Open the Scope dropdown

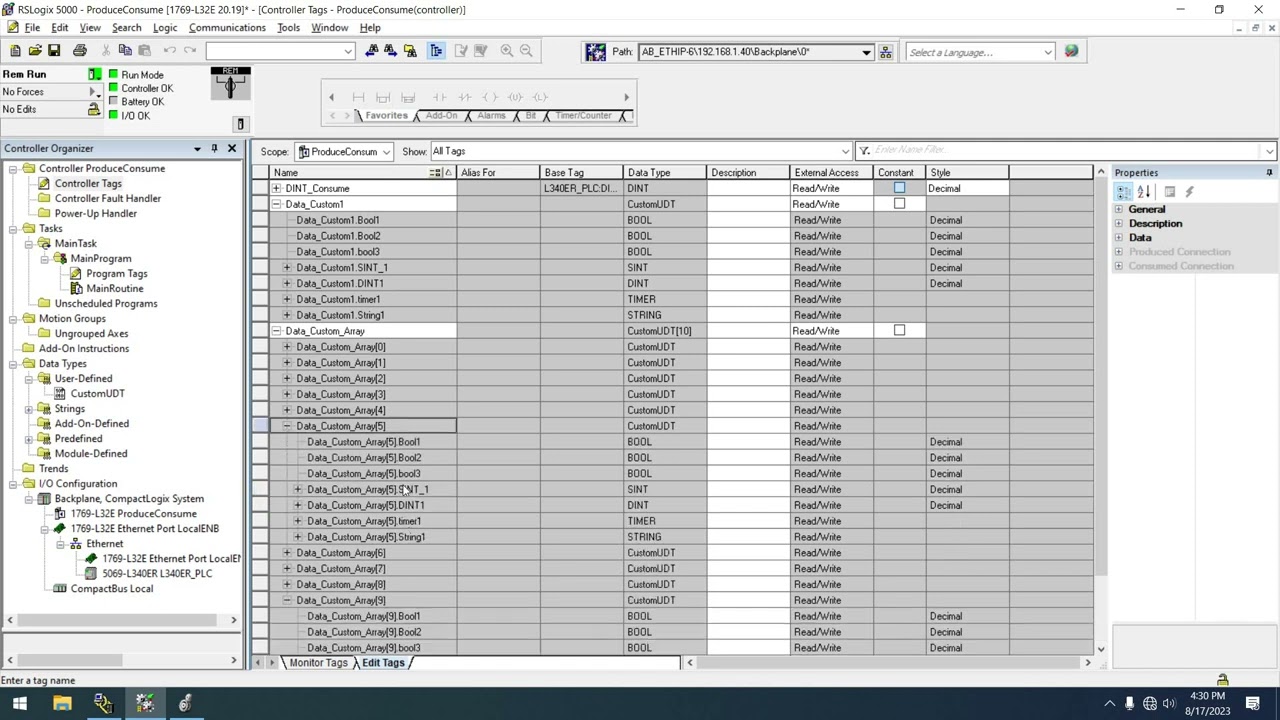(x=385, y=152)
